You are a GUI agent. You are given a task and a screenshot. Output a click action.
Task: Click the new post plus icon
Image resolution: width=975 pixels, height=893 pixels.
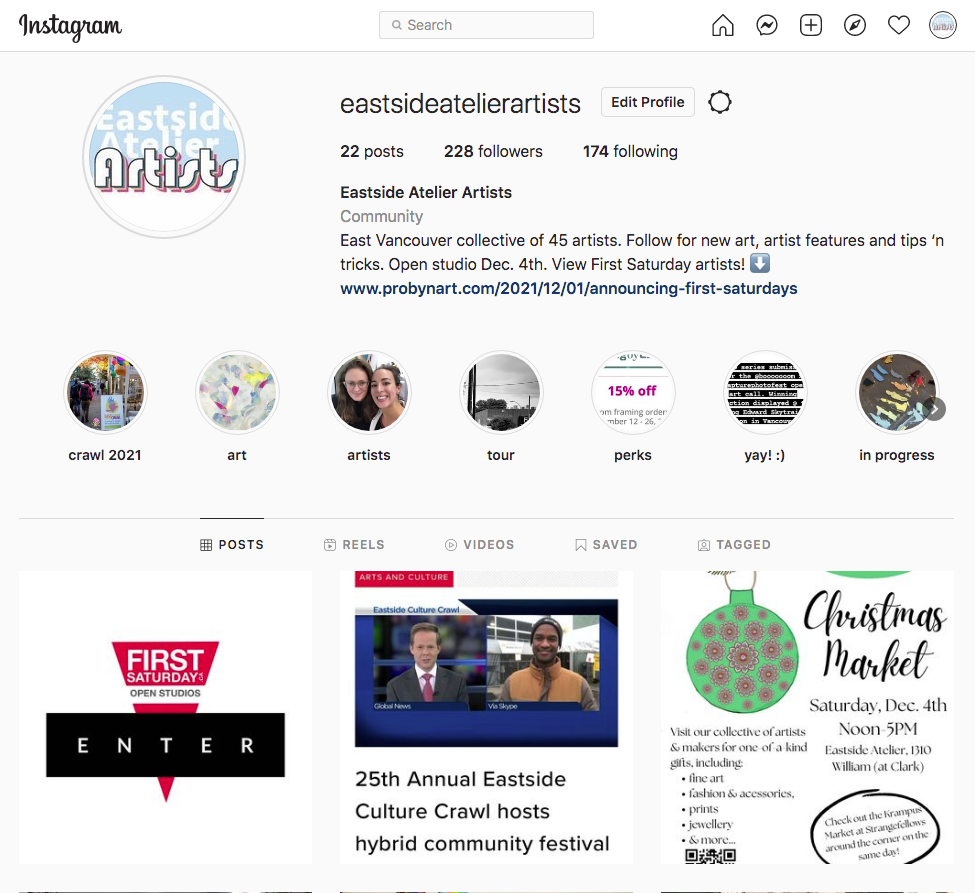click(x=811, y=25)
